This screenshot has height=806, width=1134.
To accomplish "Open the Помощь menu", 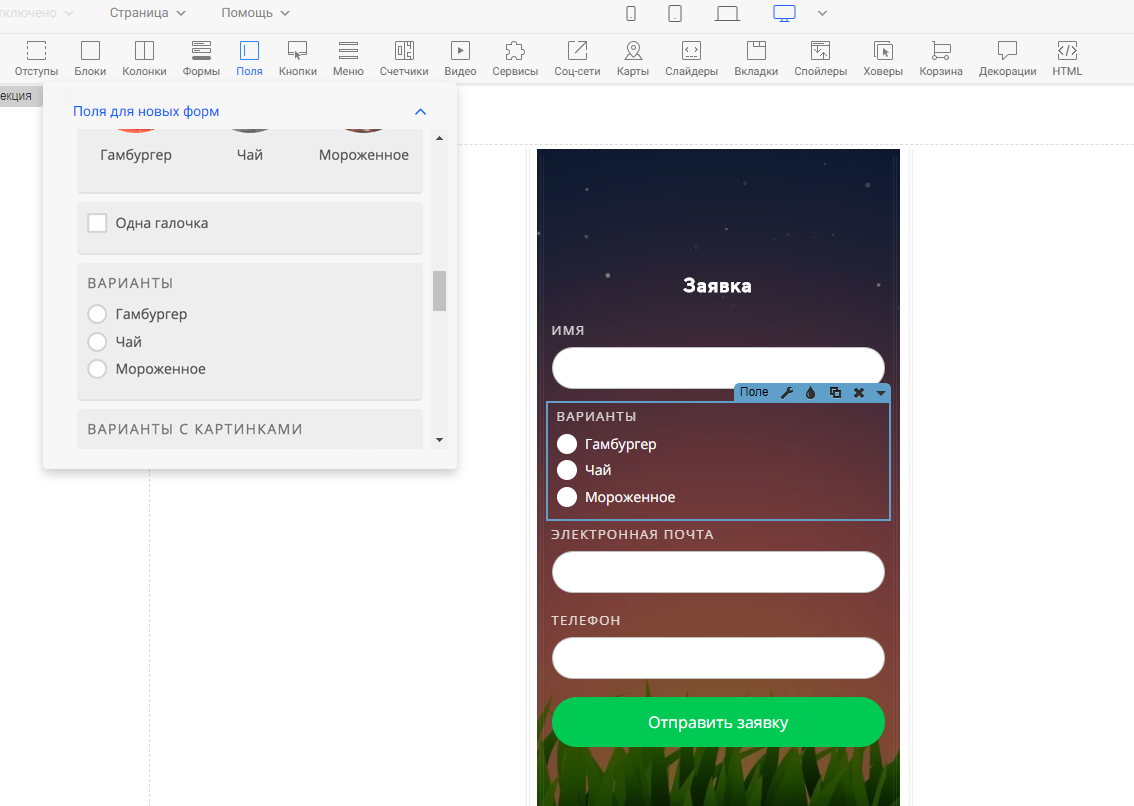I will tap(255, 13).
